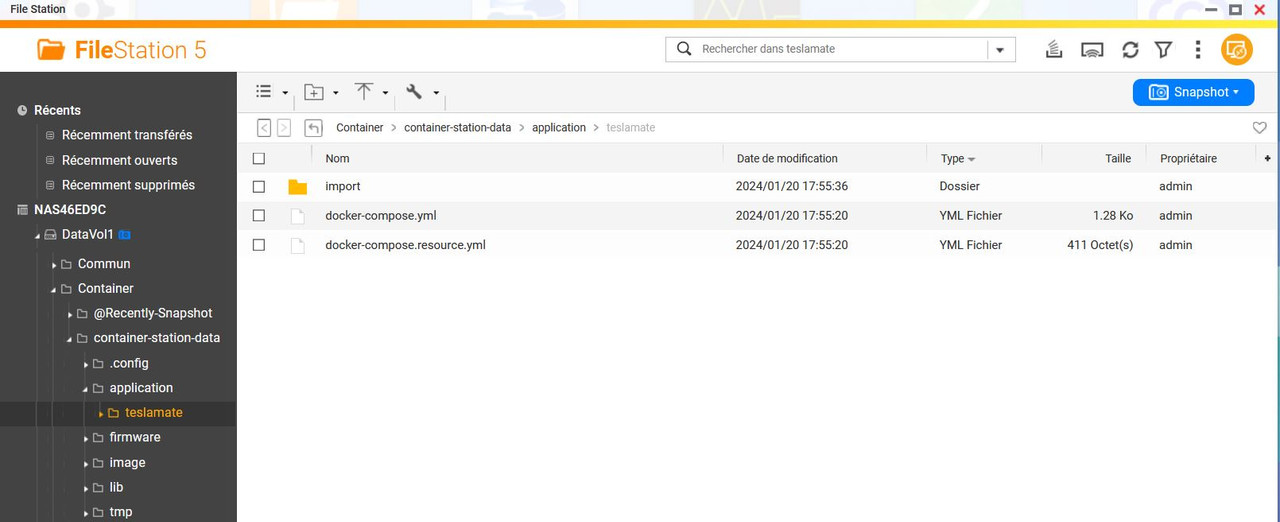Refresh the file list
The width and height of the screenshot is (1280, 522).
point(1130,50)
